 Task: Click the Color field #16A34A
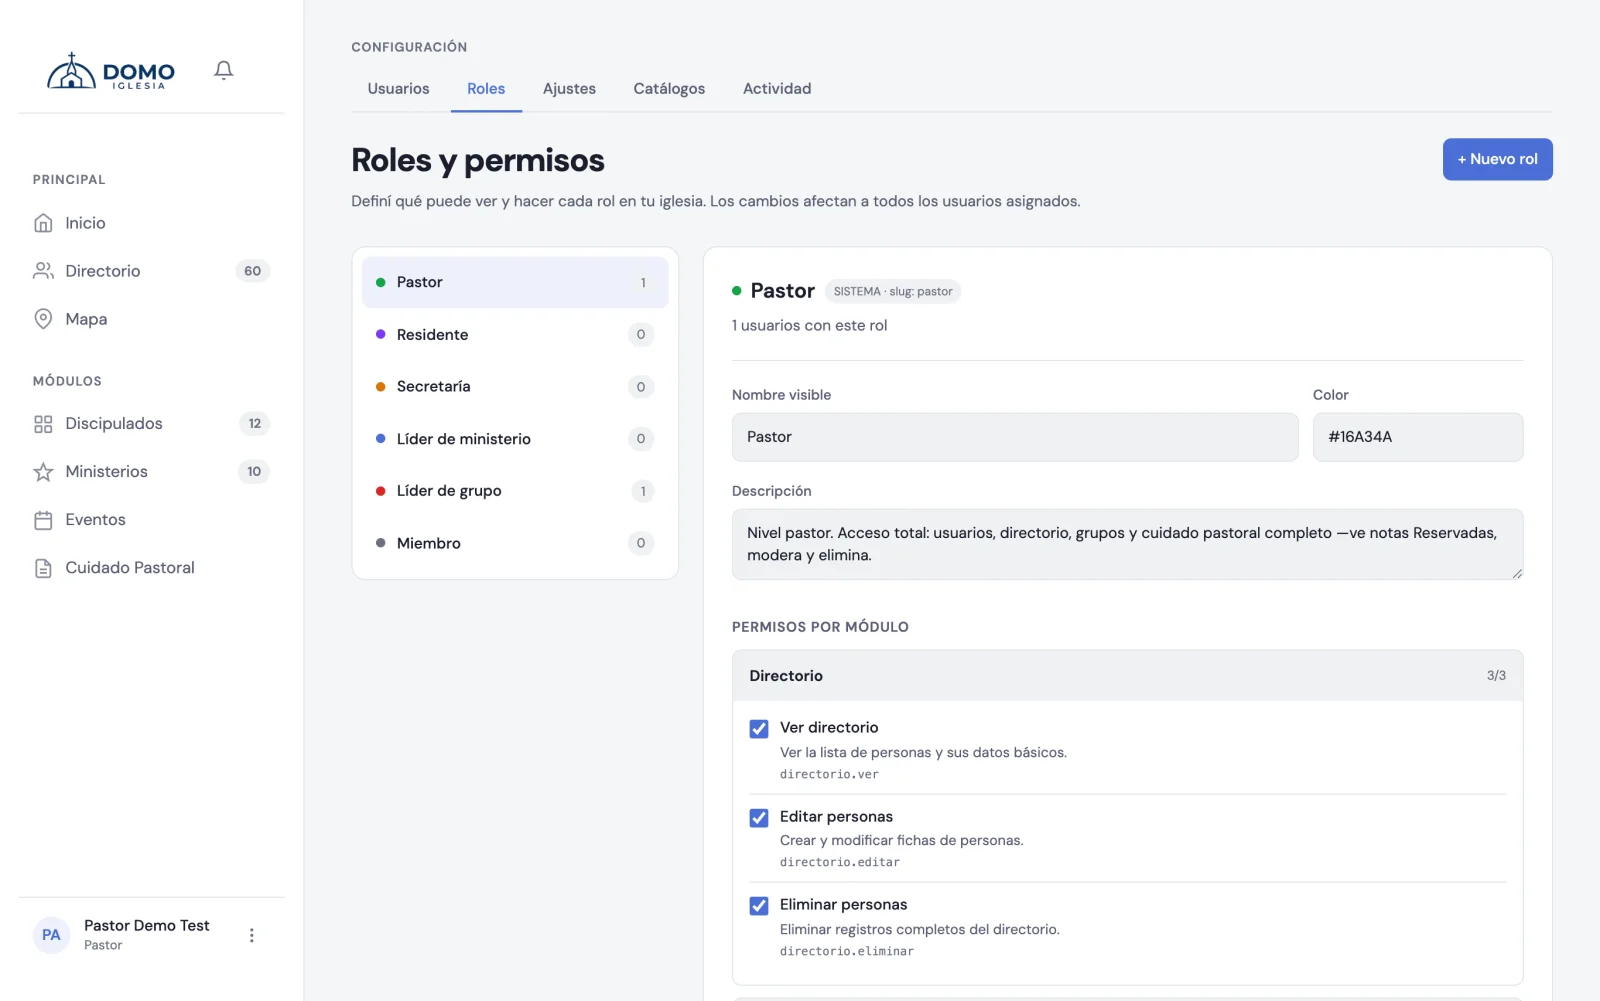pos(1418,437)
